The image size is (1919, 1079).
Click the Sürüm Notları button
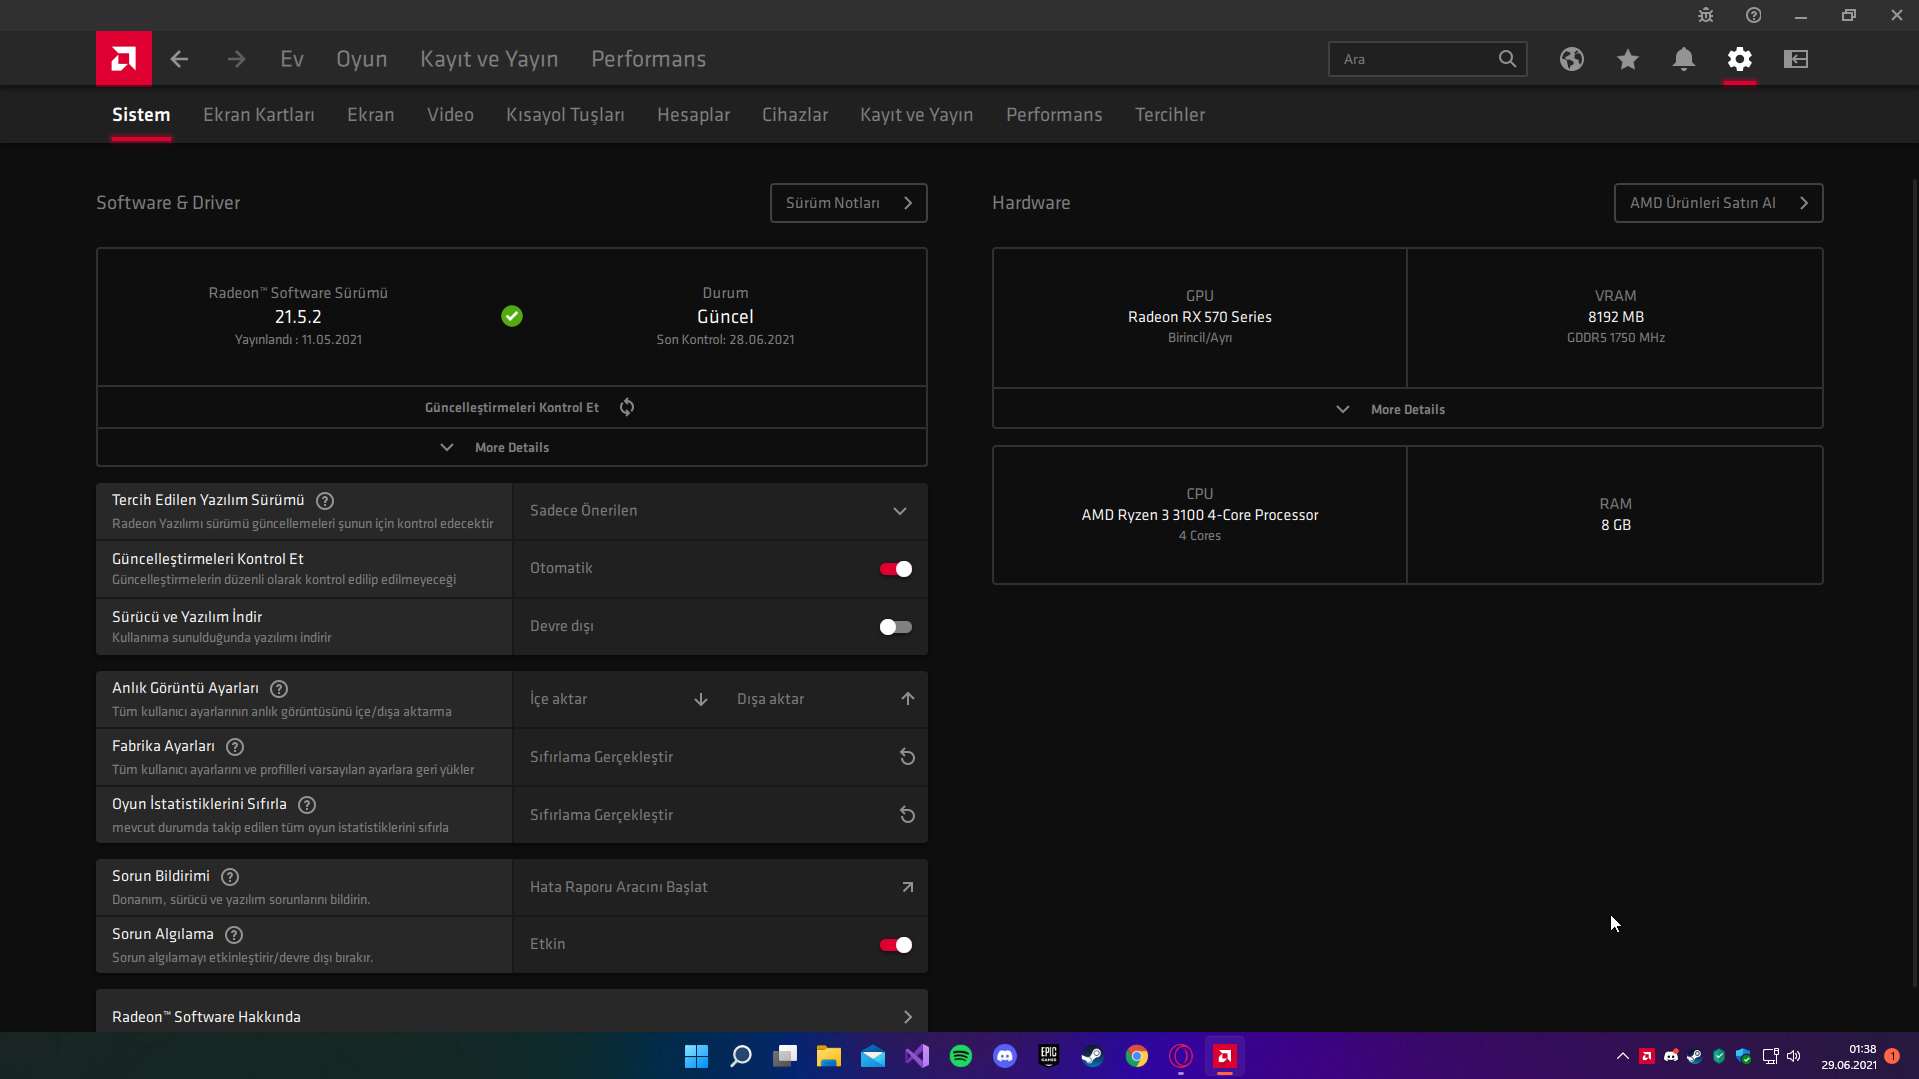pyautogui.click(x=848, y=203)
